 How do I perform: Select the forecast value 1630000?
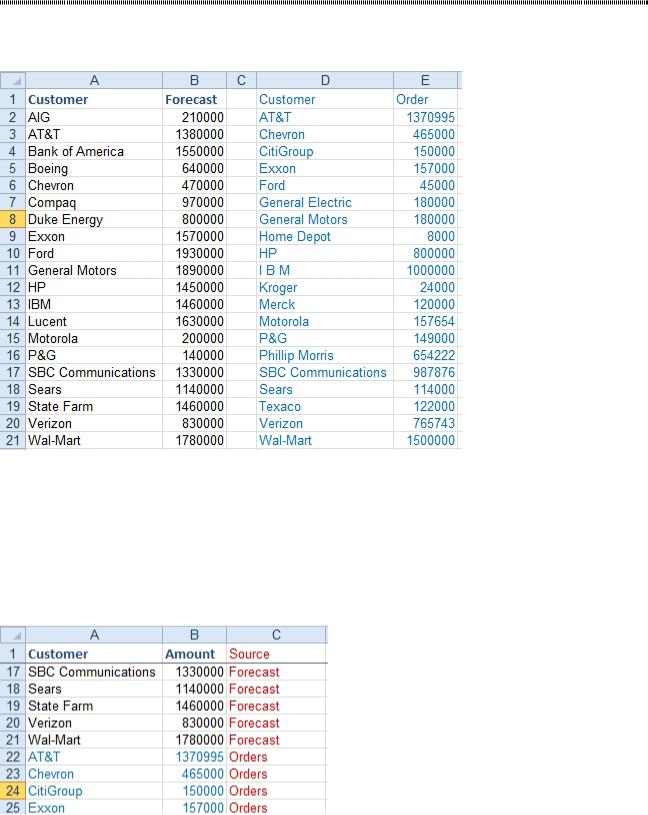(194, 321)
